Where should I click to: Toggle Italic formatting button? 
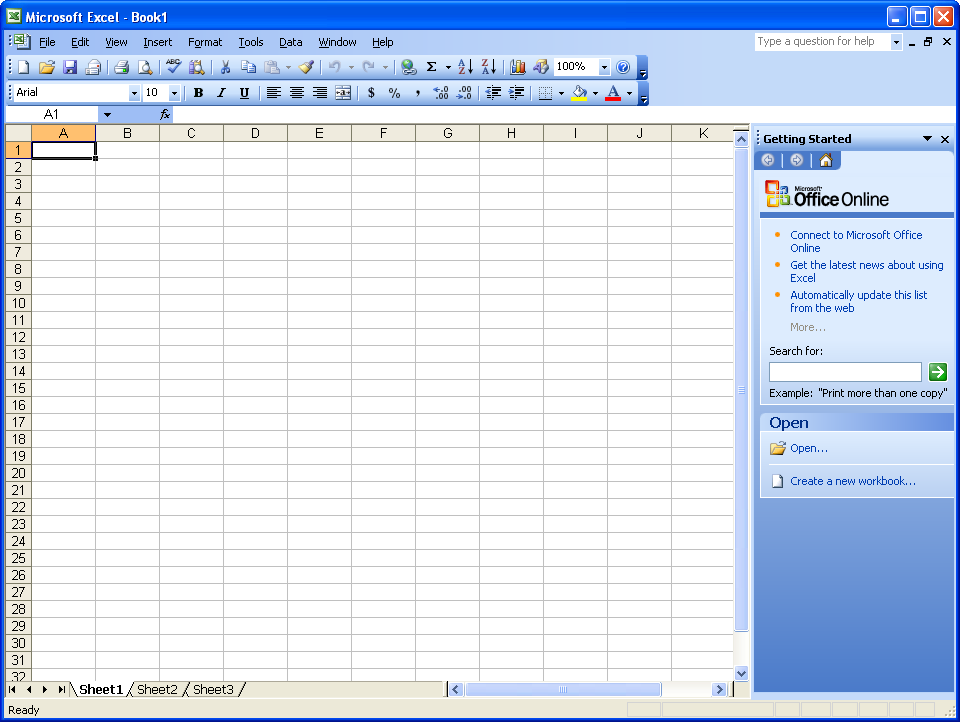click(x=222, y=92)
